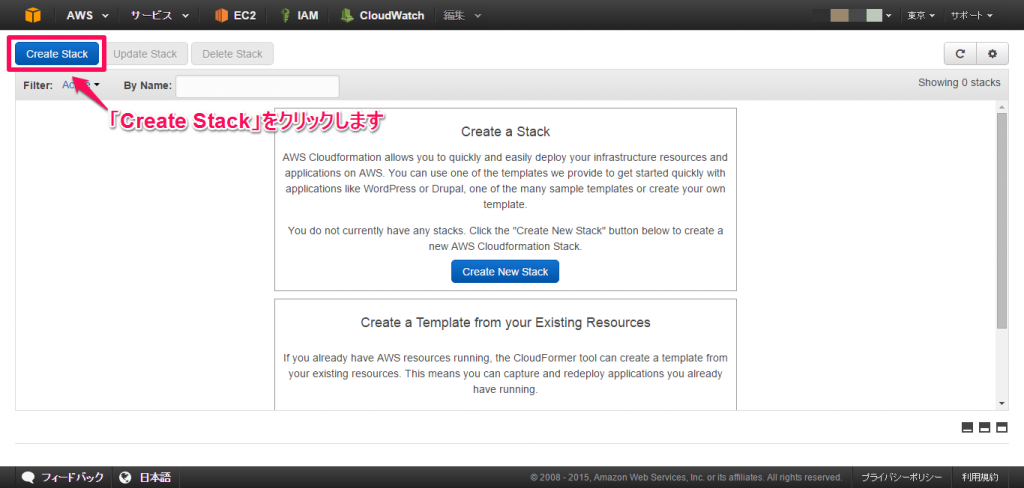Click the disabled Delete Stack button
Screen dimensions: 1024x488
pyautogui.click(x=232, y=54)
